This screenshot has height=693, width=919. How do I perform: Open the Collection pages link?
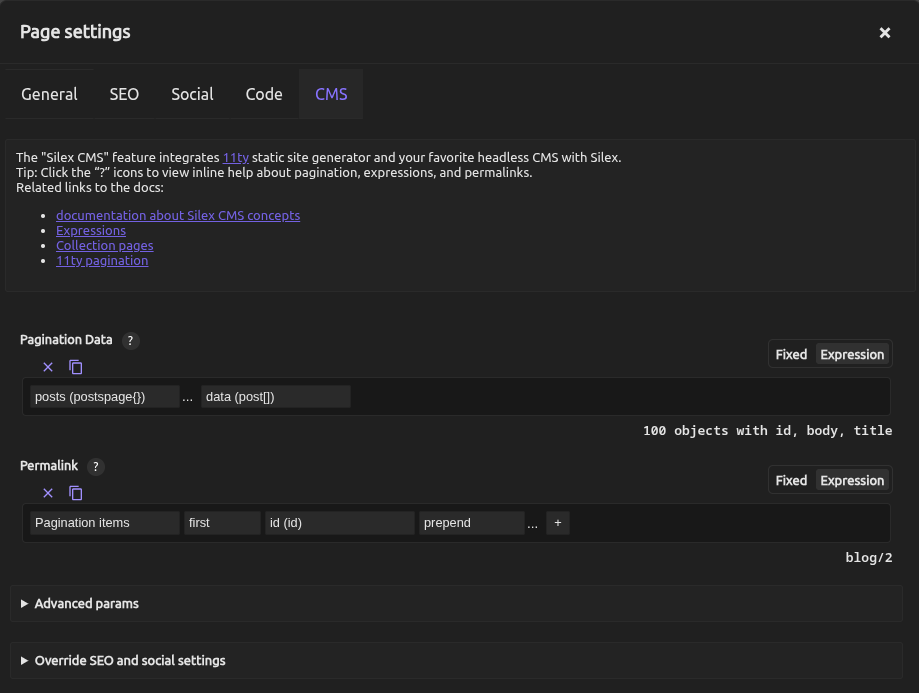pyautogui.click(x=104, y=246)
